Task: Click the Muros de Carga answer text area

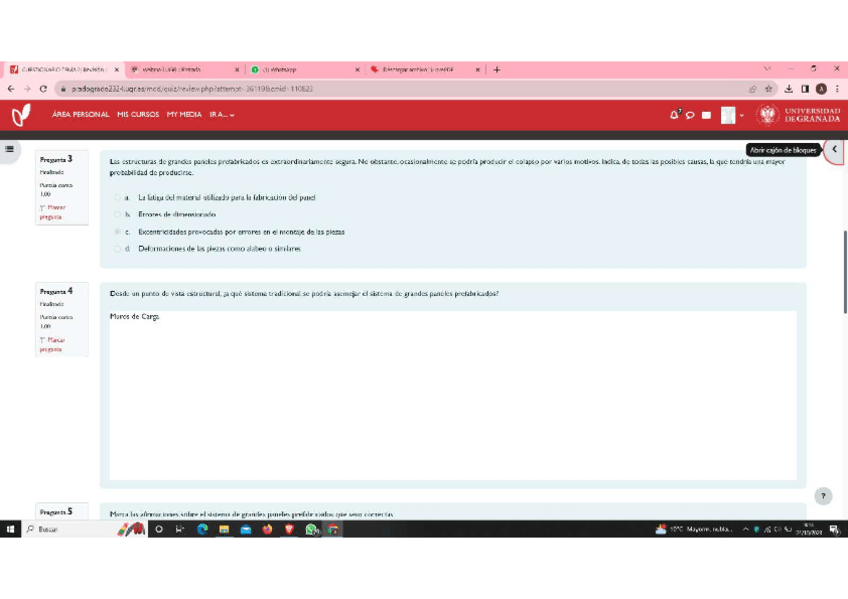Action: [453, 395]
